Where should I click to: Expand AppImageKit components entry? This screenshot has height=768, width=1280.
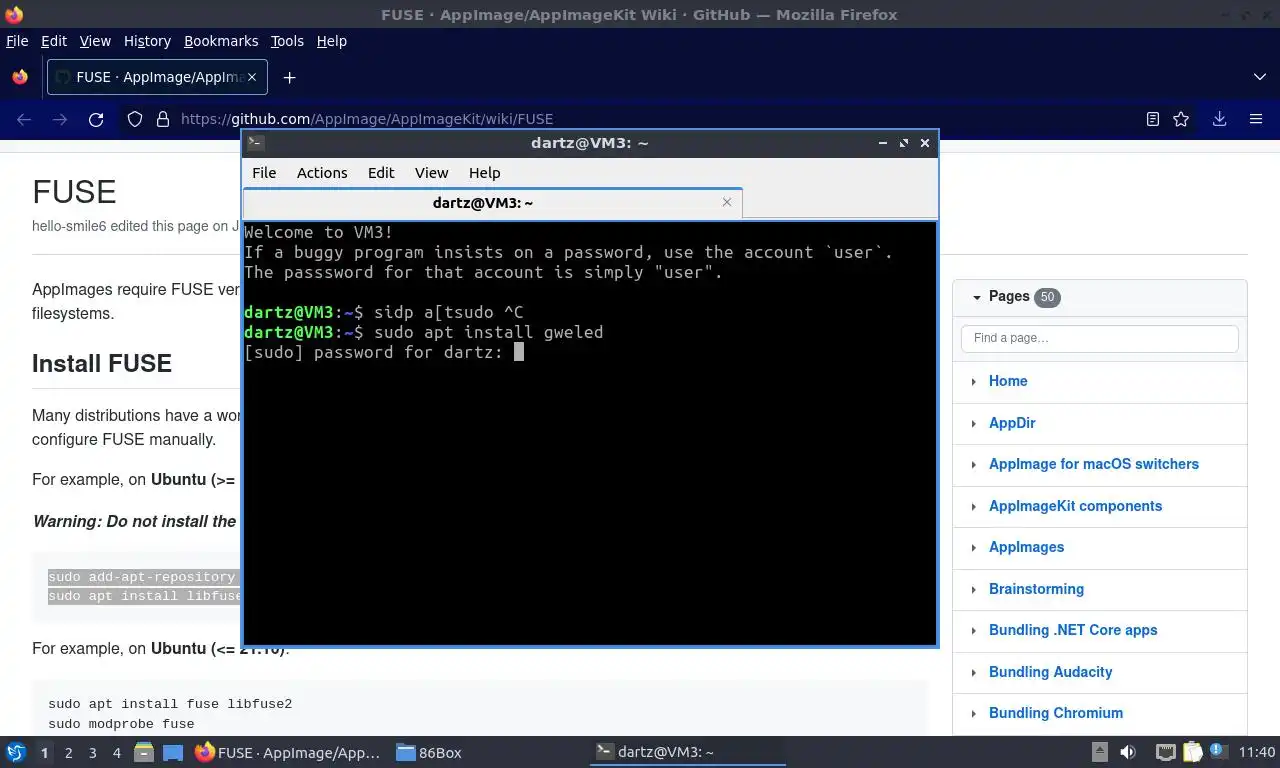[x=974, y=506]
